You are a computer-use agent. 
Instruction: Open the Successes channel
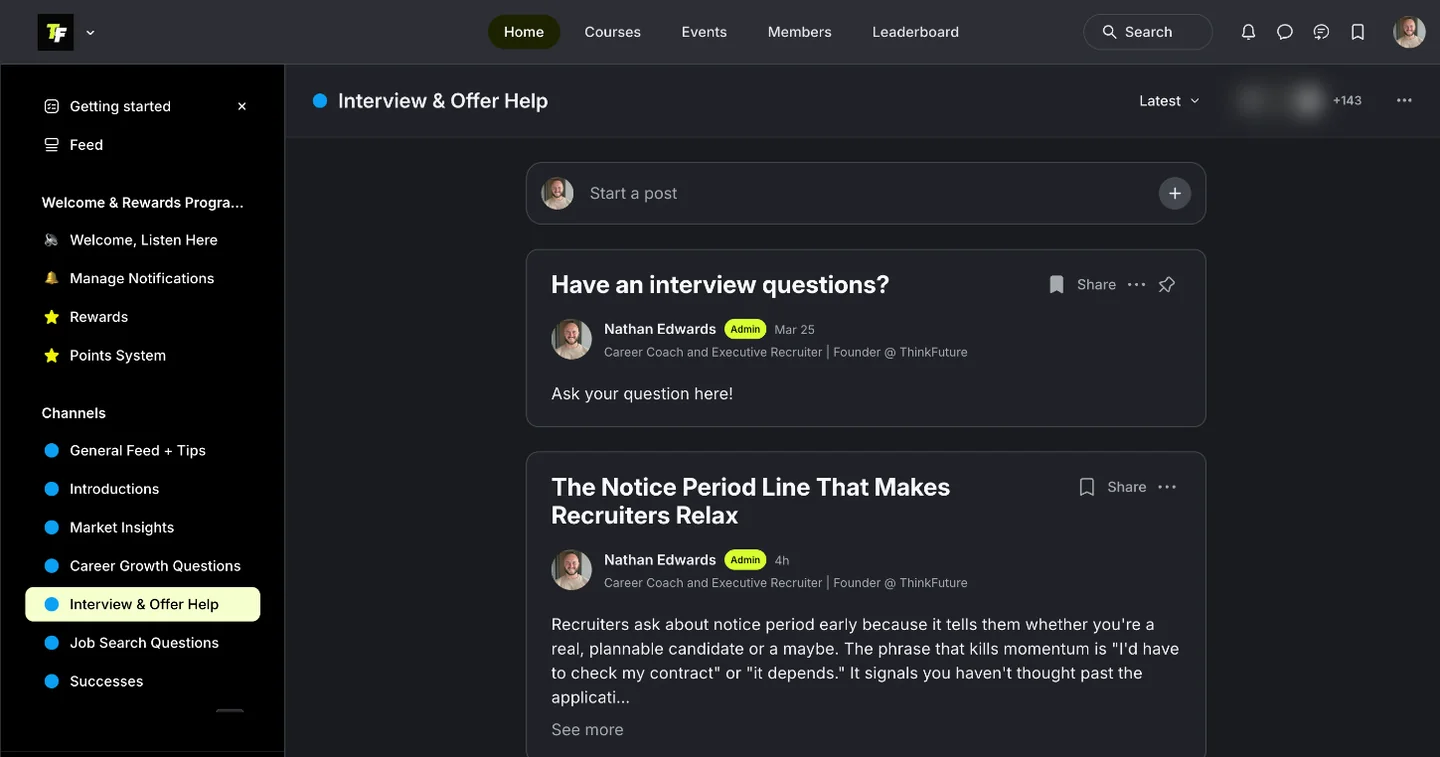pyautogui.click(x=143, y=682)
